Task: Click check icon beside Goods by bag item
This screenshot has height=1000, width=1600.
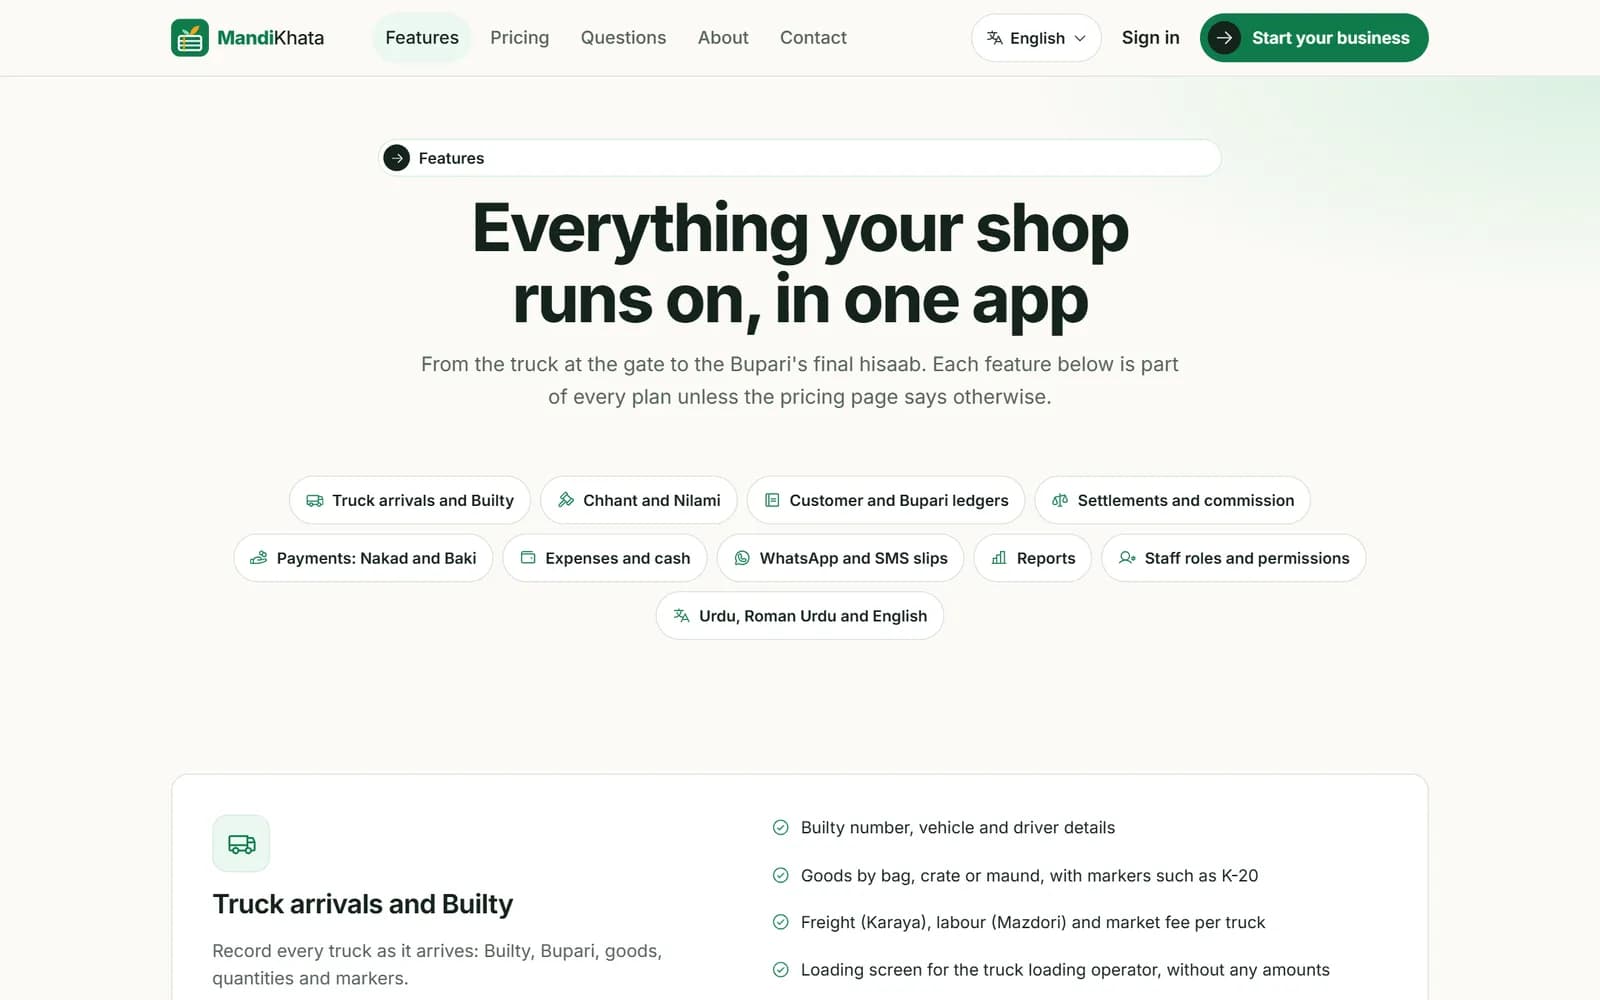Action: [x=781, y=875]
